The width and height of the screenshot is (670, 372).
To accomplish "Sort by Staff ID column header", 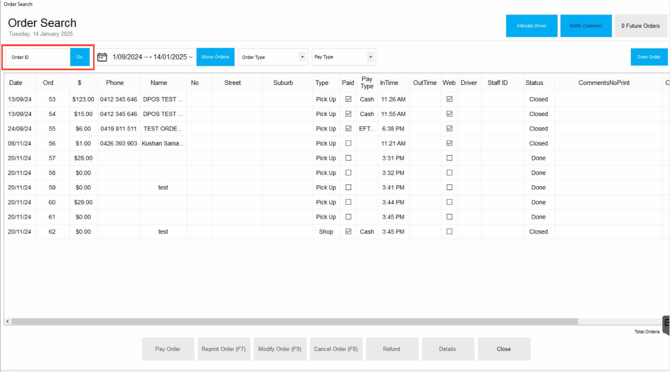I will click(x=497, y=83).
